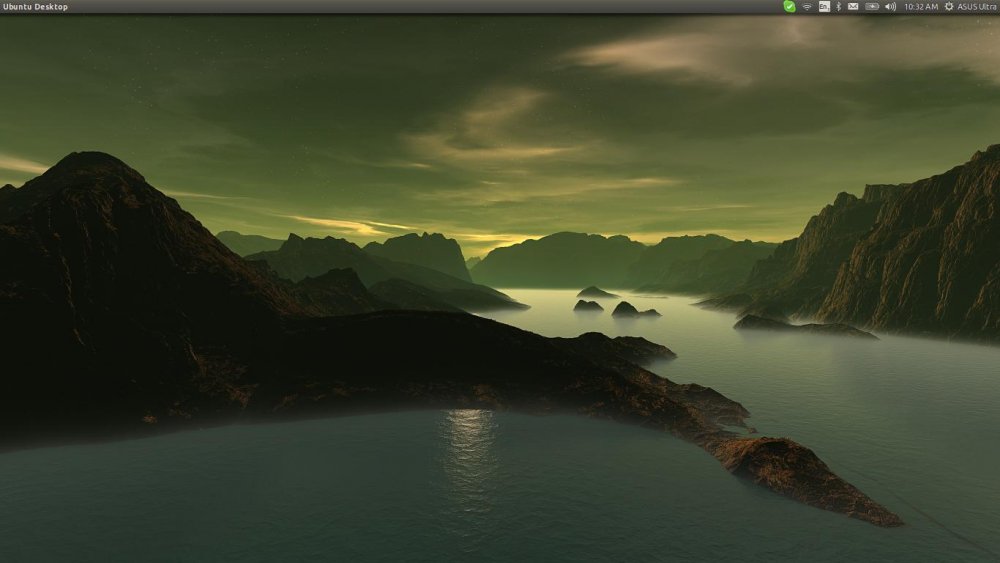Screen dimensions: 1000x563
Task: Open the gear system session menu
Action: pos(949,6)
